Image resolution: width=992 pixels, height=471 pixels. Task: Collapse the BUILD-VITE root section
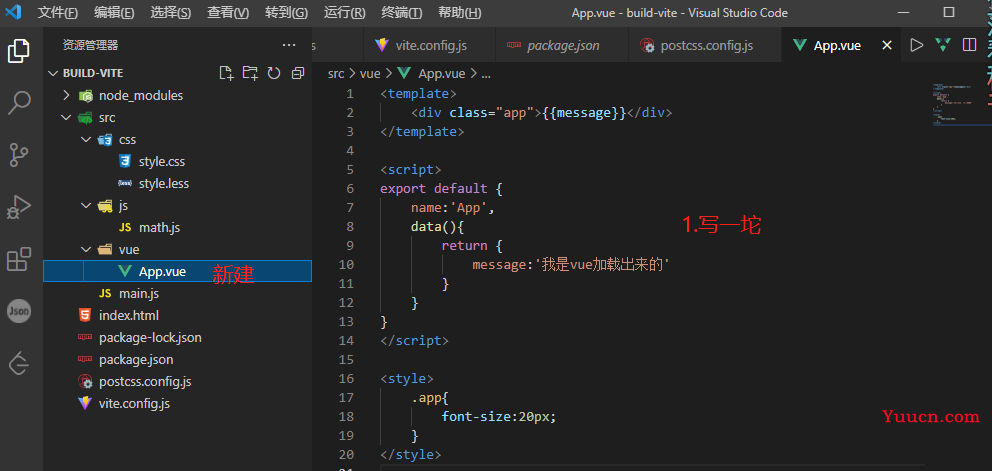pyautogui.click(x=52, y=73)
